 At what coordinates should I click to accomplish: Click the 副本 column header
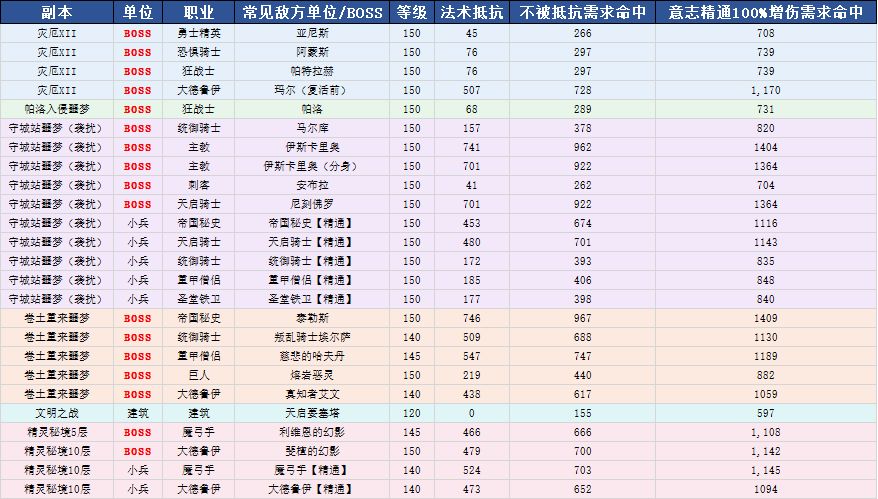(57, 12)
